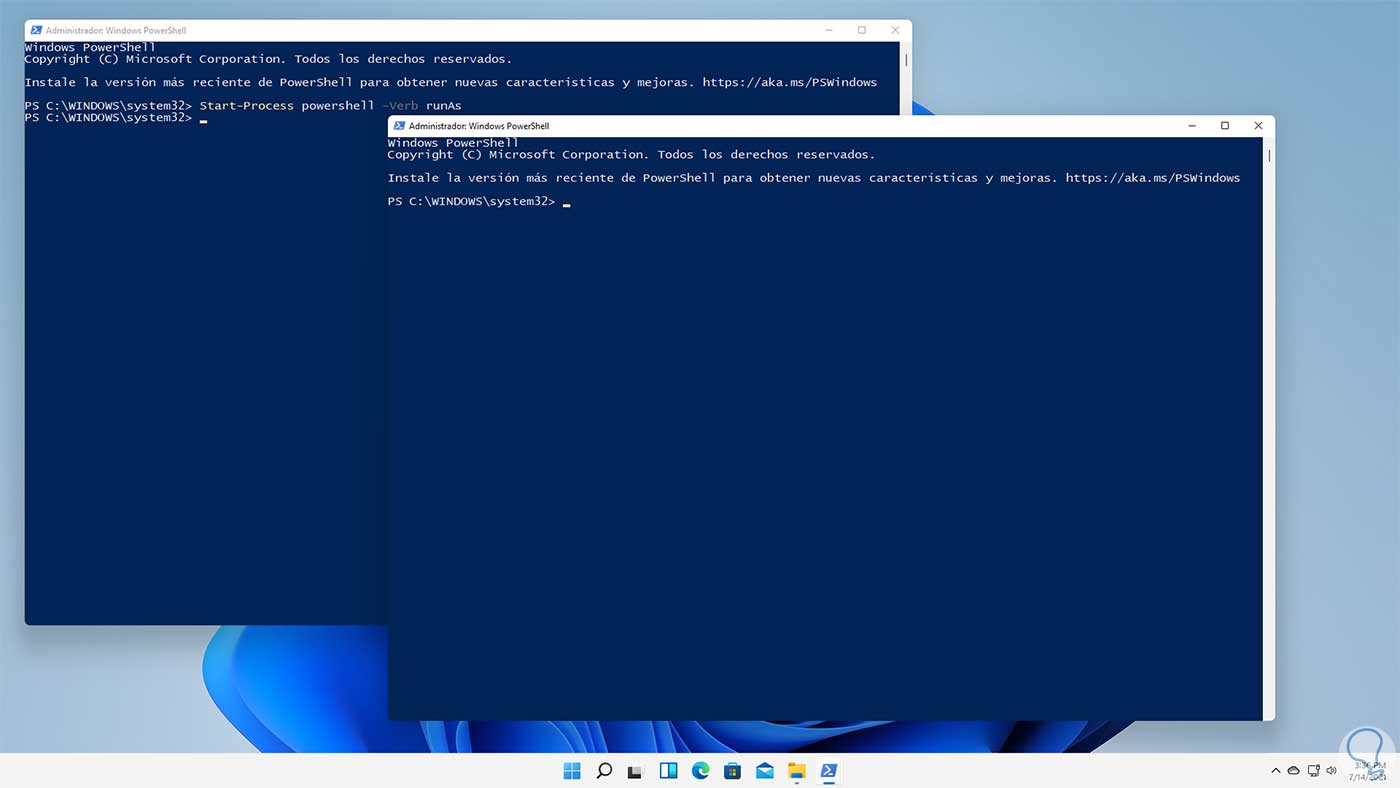Click the Copyright line in the front window

(631, 155)
